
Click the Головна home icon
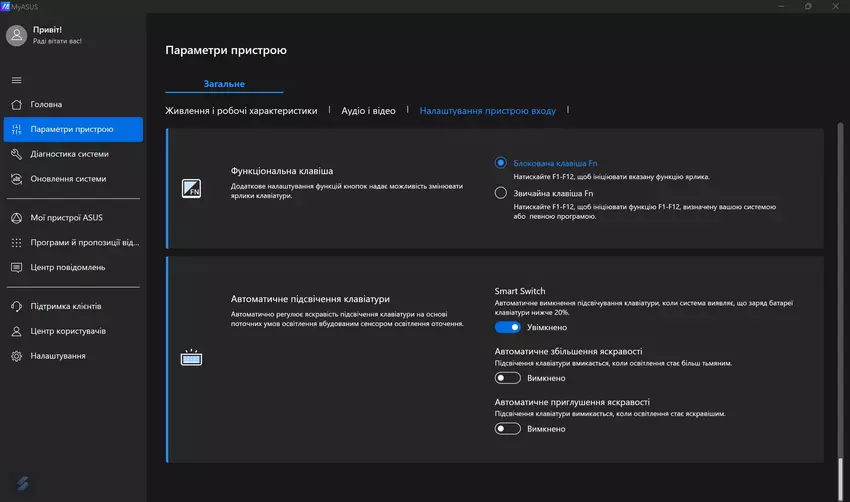(x=16, y=104)
